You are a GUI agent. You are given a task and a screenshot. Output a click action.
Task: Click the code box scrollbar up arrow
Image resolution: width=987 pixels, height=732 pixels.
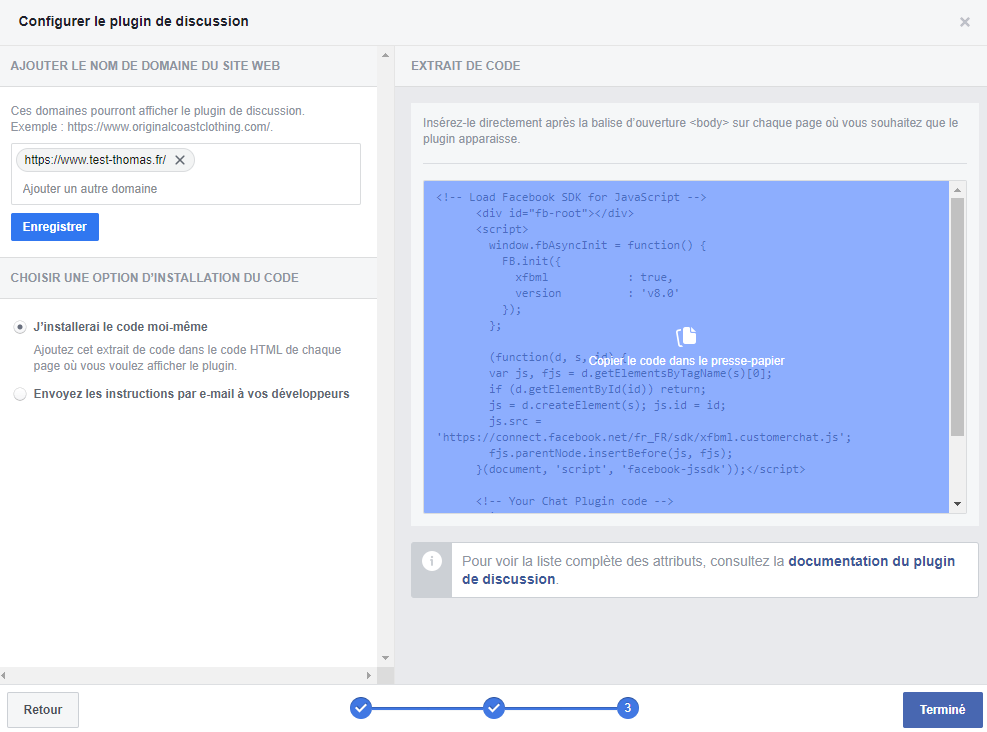pyautogui.click(x=957, y=189)
